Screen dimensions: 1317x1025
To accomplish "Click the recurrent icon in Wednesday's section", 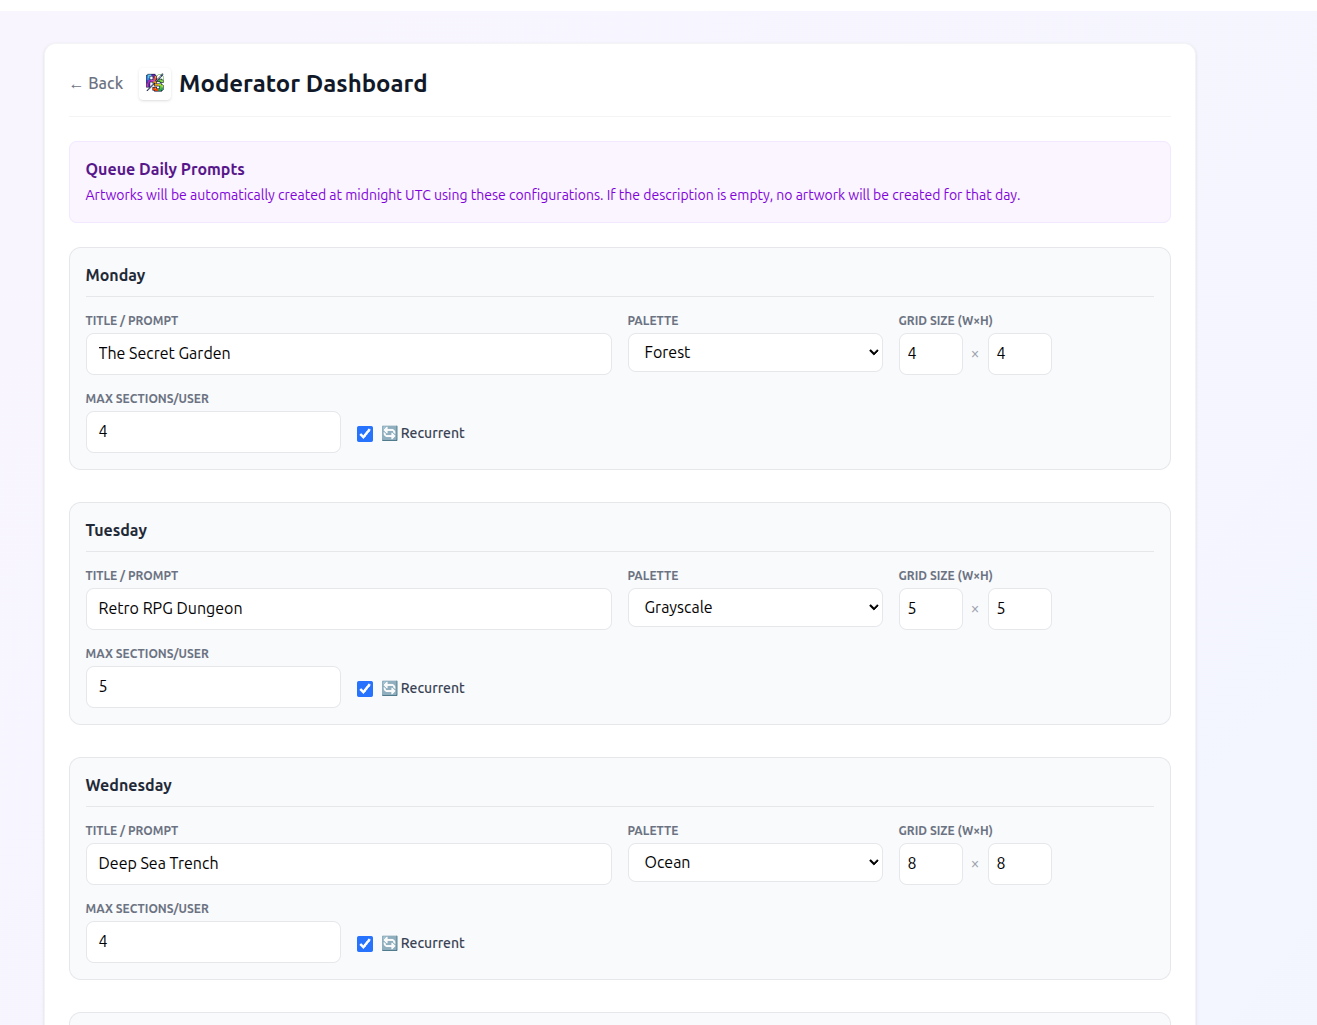I will pyautogui.click(x=390, y=943).
